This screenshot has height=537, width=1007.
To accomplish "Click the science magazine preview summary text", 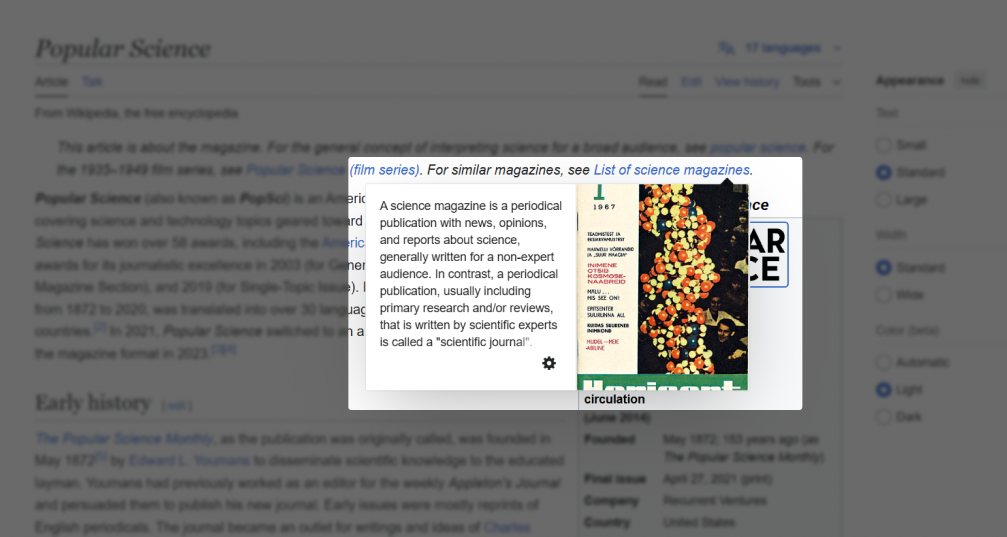I will [x=471, y=274].
